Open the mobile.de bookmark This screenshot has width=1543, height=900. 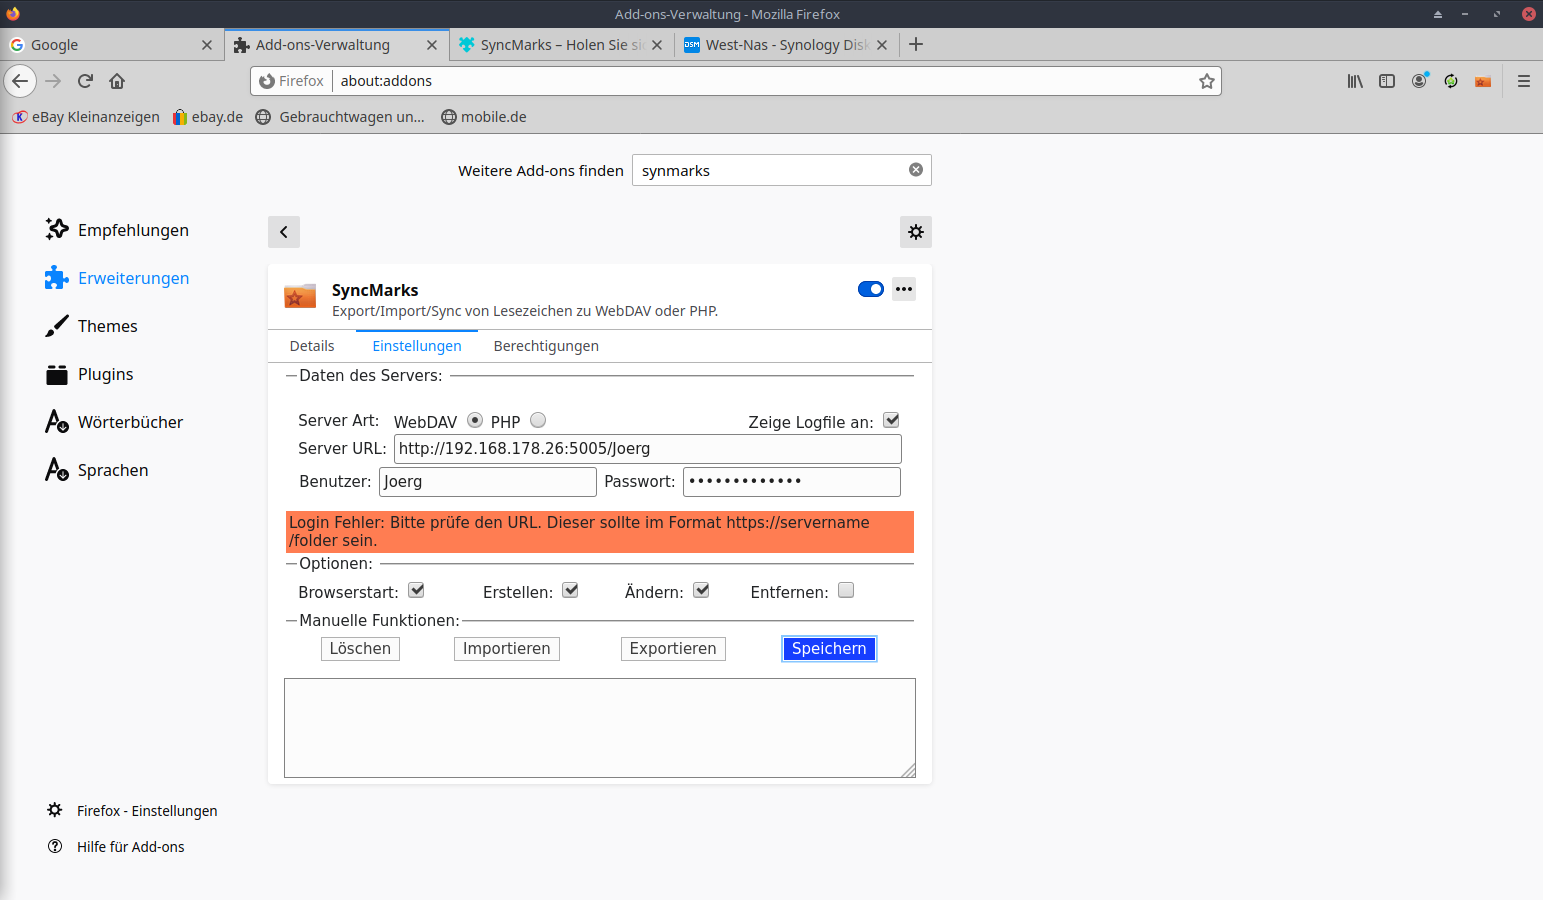[484, 117]
